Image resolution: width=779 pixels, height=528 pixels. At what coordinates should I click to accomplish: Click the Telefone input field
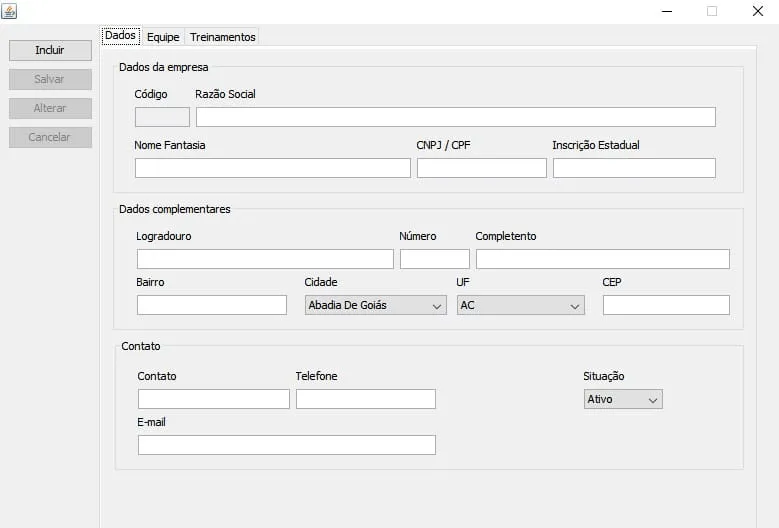(x=365, y=399)
